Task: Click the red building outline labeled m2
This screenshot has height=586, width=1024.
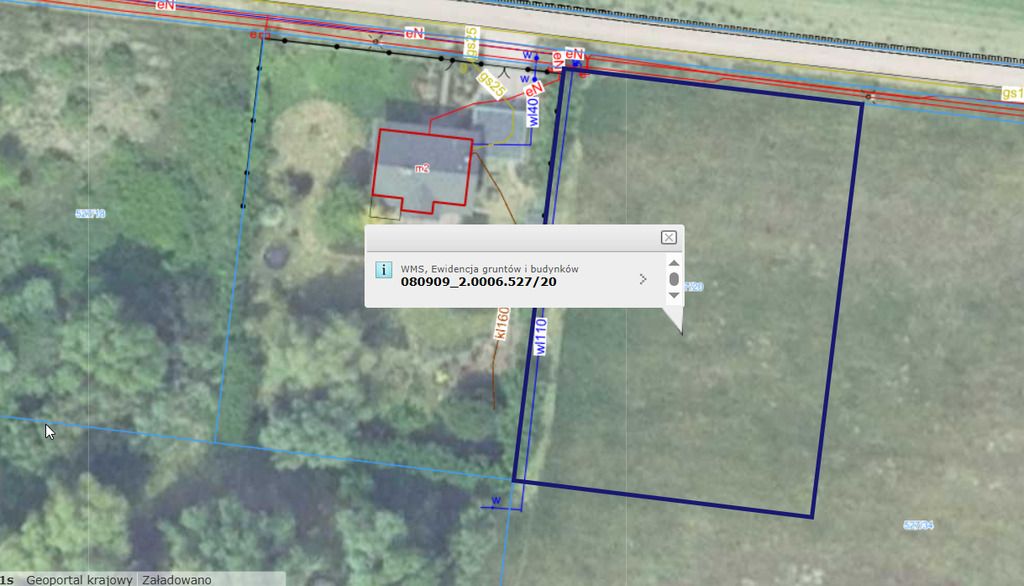Action: [x=422, y=171]
